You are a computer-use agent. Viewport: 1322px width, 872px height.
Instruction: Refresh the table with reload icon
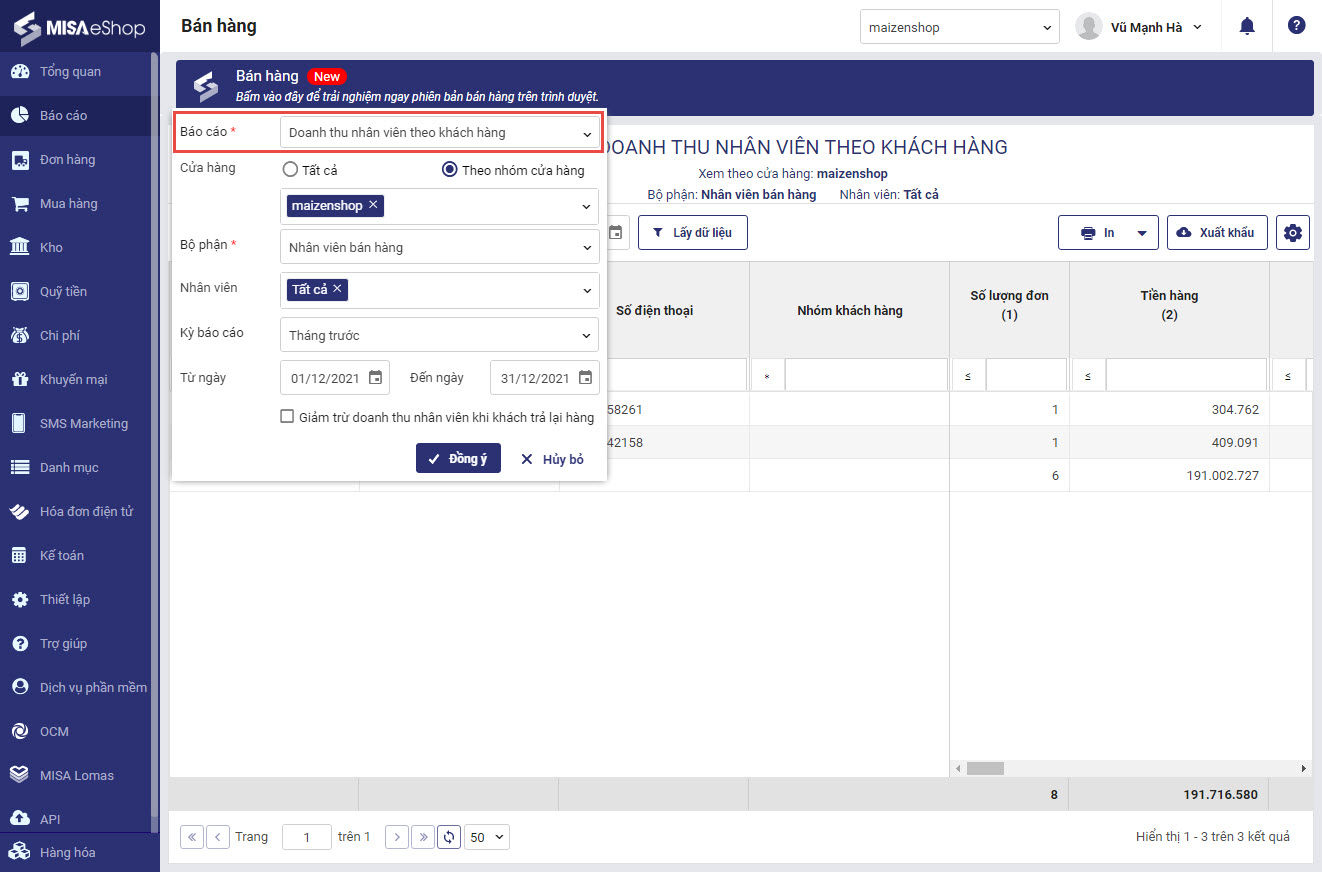449,837
